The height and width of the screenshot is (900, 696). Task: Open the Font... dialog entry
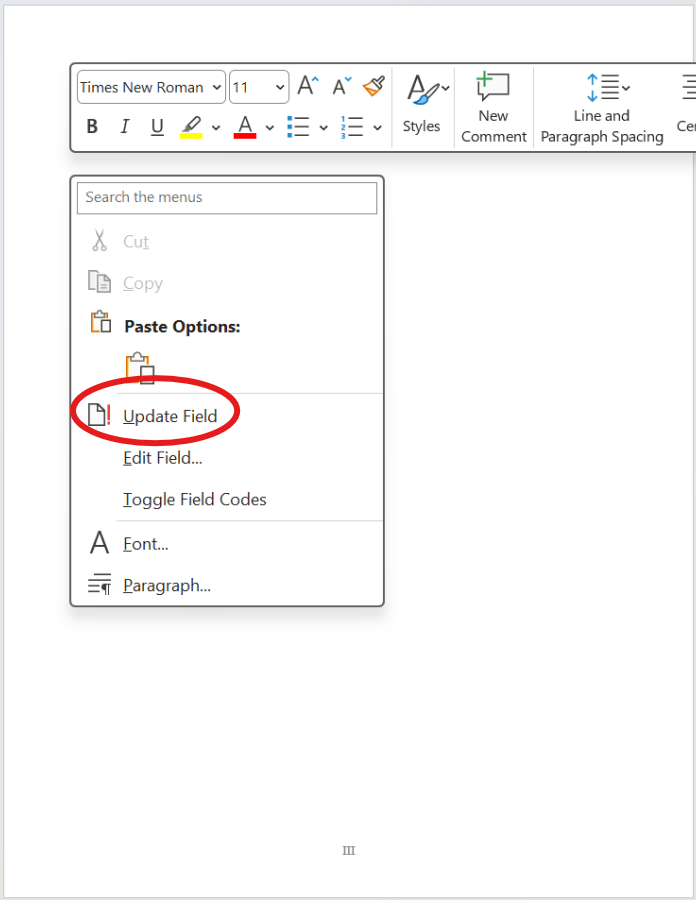[x=227, y=543]
